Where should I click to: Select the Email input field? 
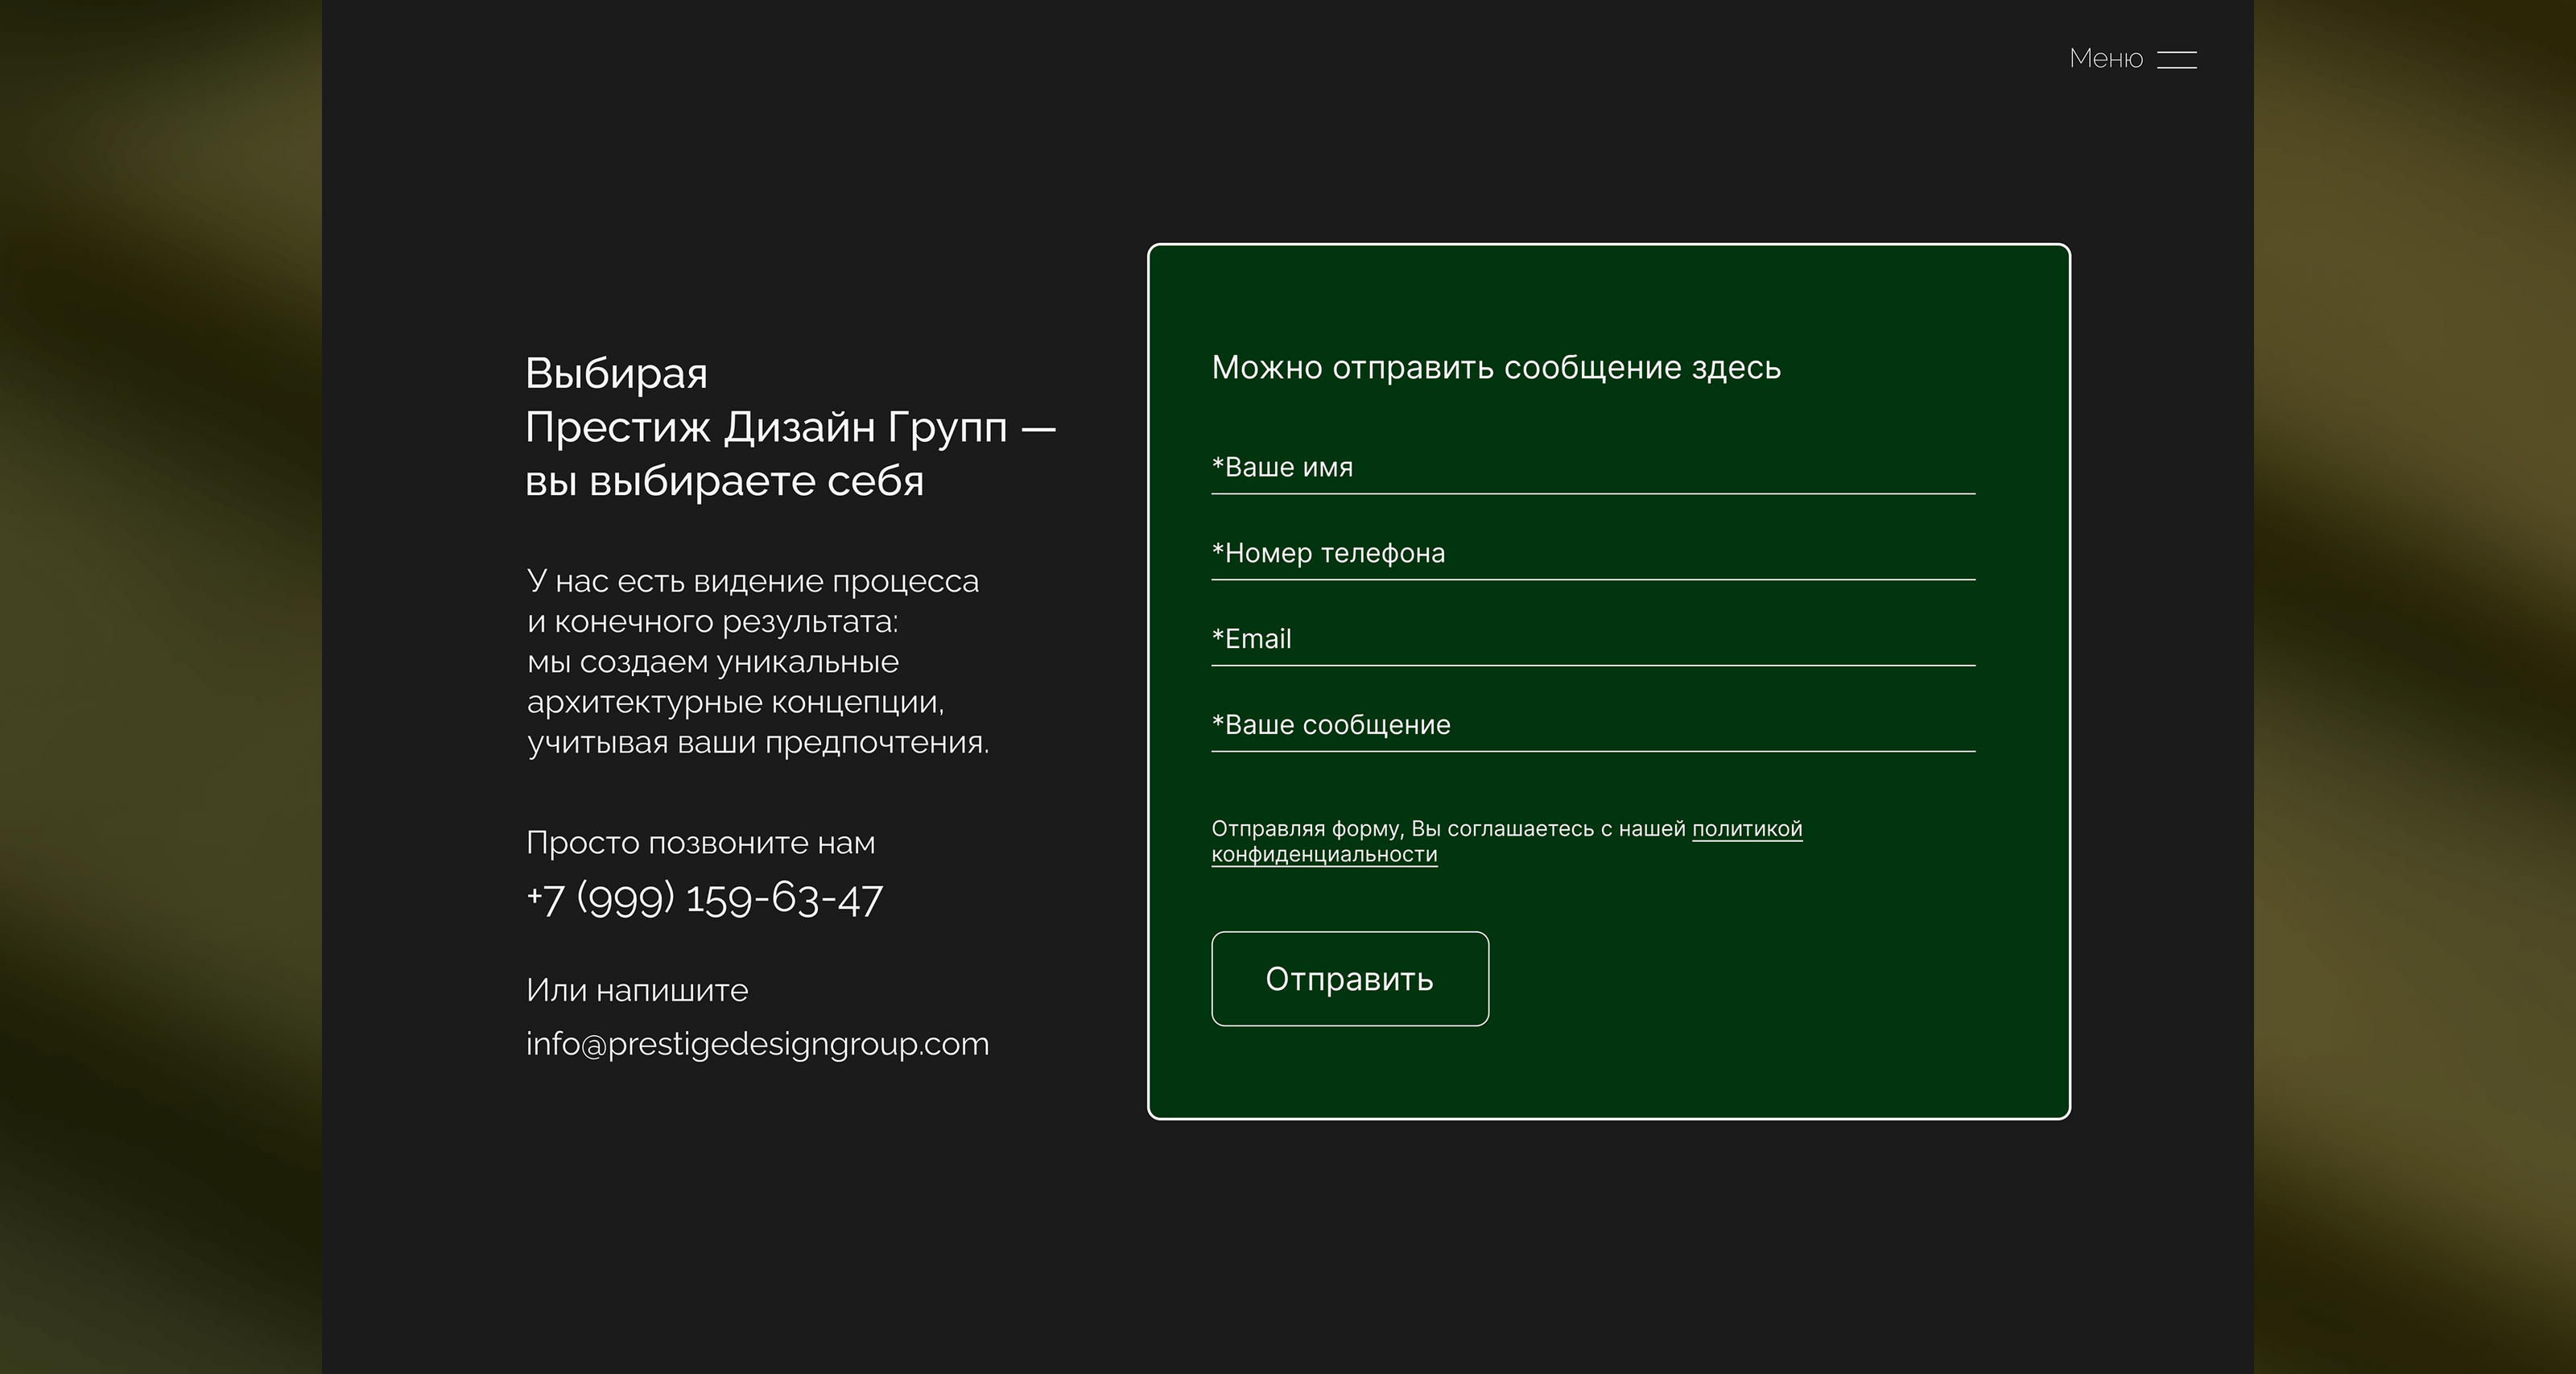pos(1592,640)
